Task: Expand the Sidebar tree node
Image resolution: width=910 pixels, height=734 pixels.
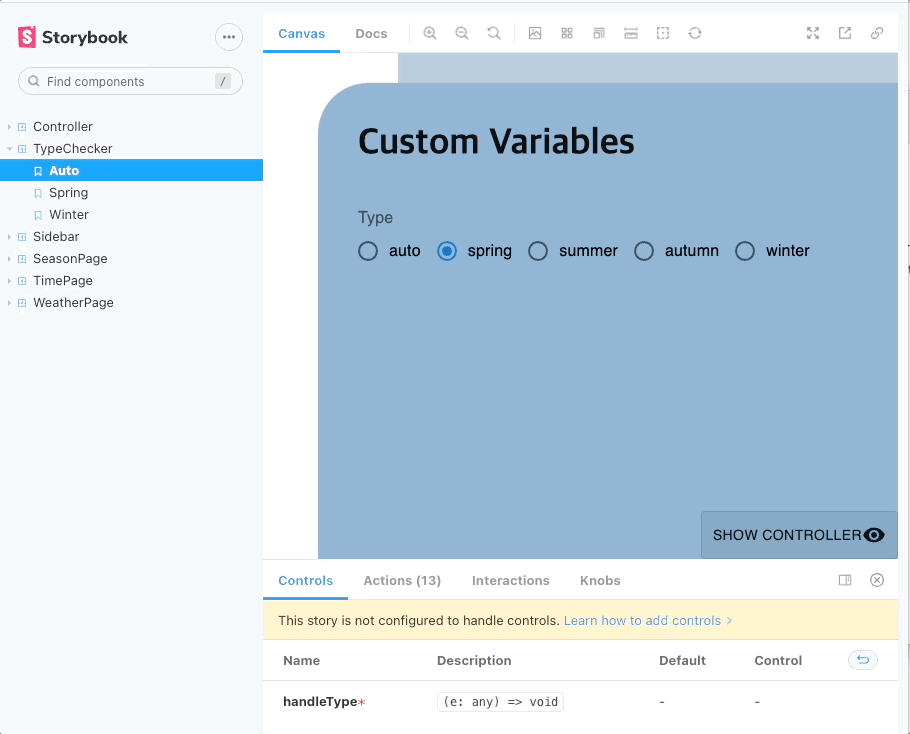Action: pyautogui.click(x=9, y=237)
